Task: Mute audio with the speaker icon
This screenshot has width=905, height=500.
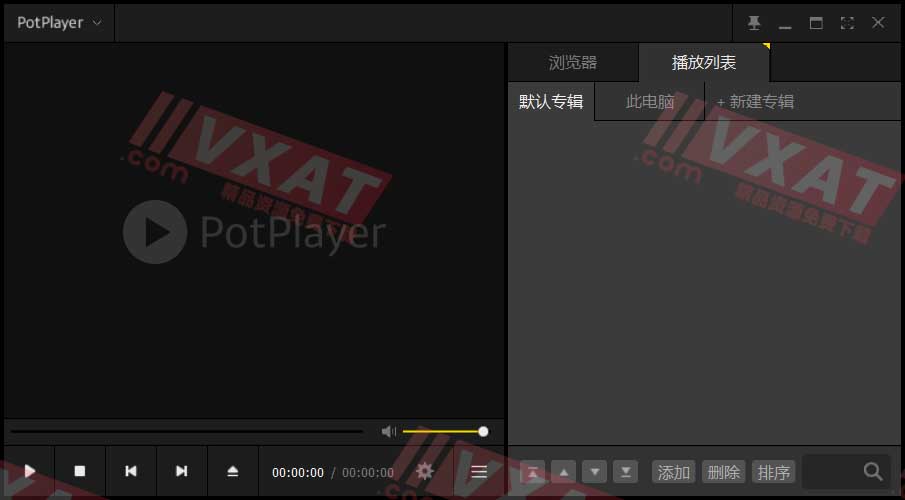Action: [x=388, y=431]
